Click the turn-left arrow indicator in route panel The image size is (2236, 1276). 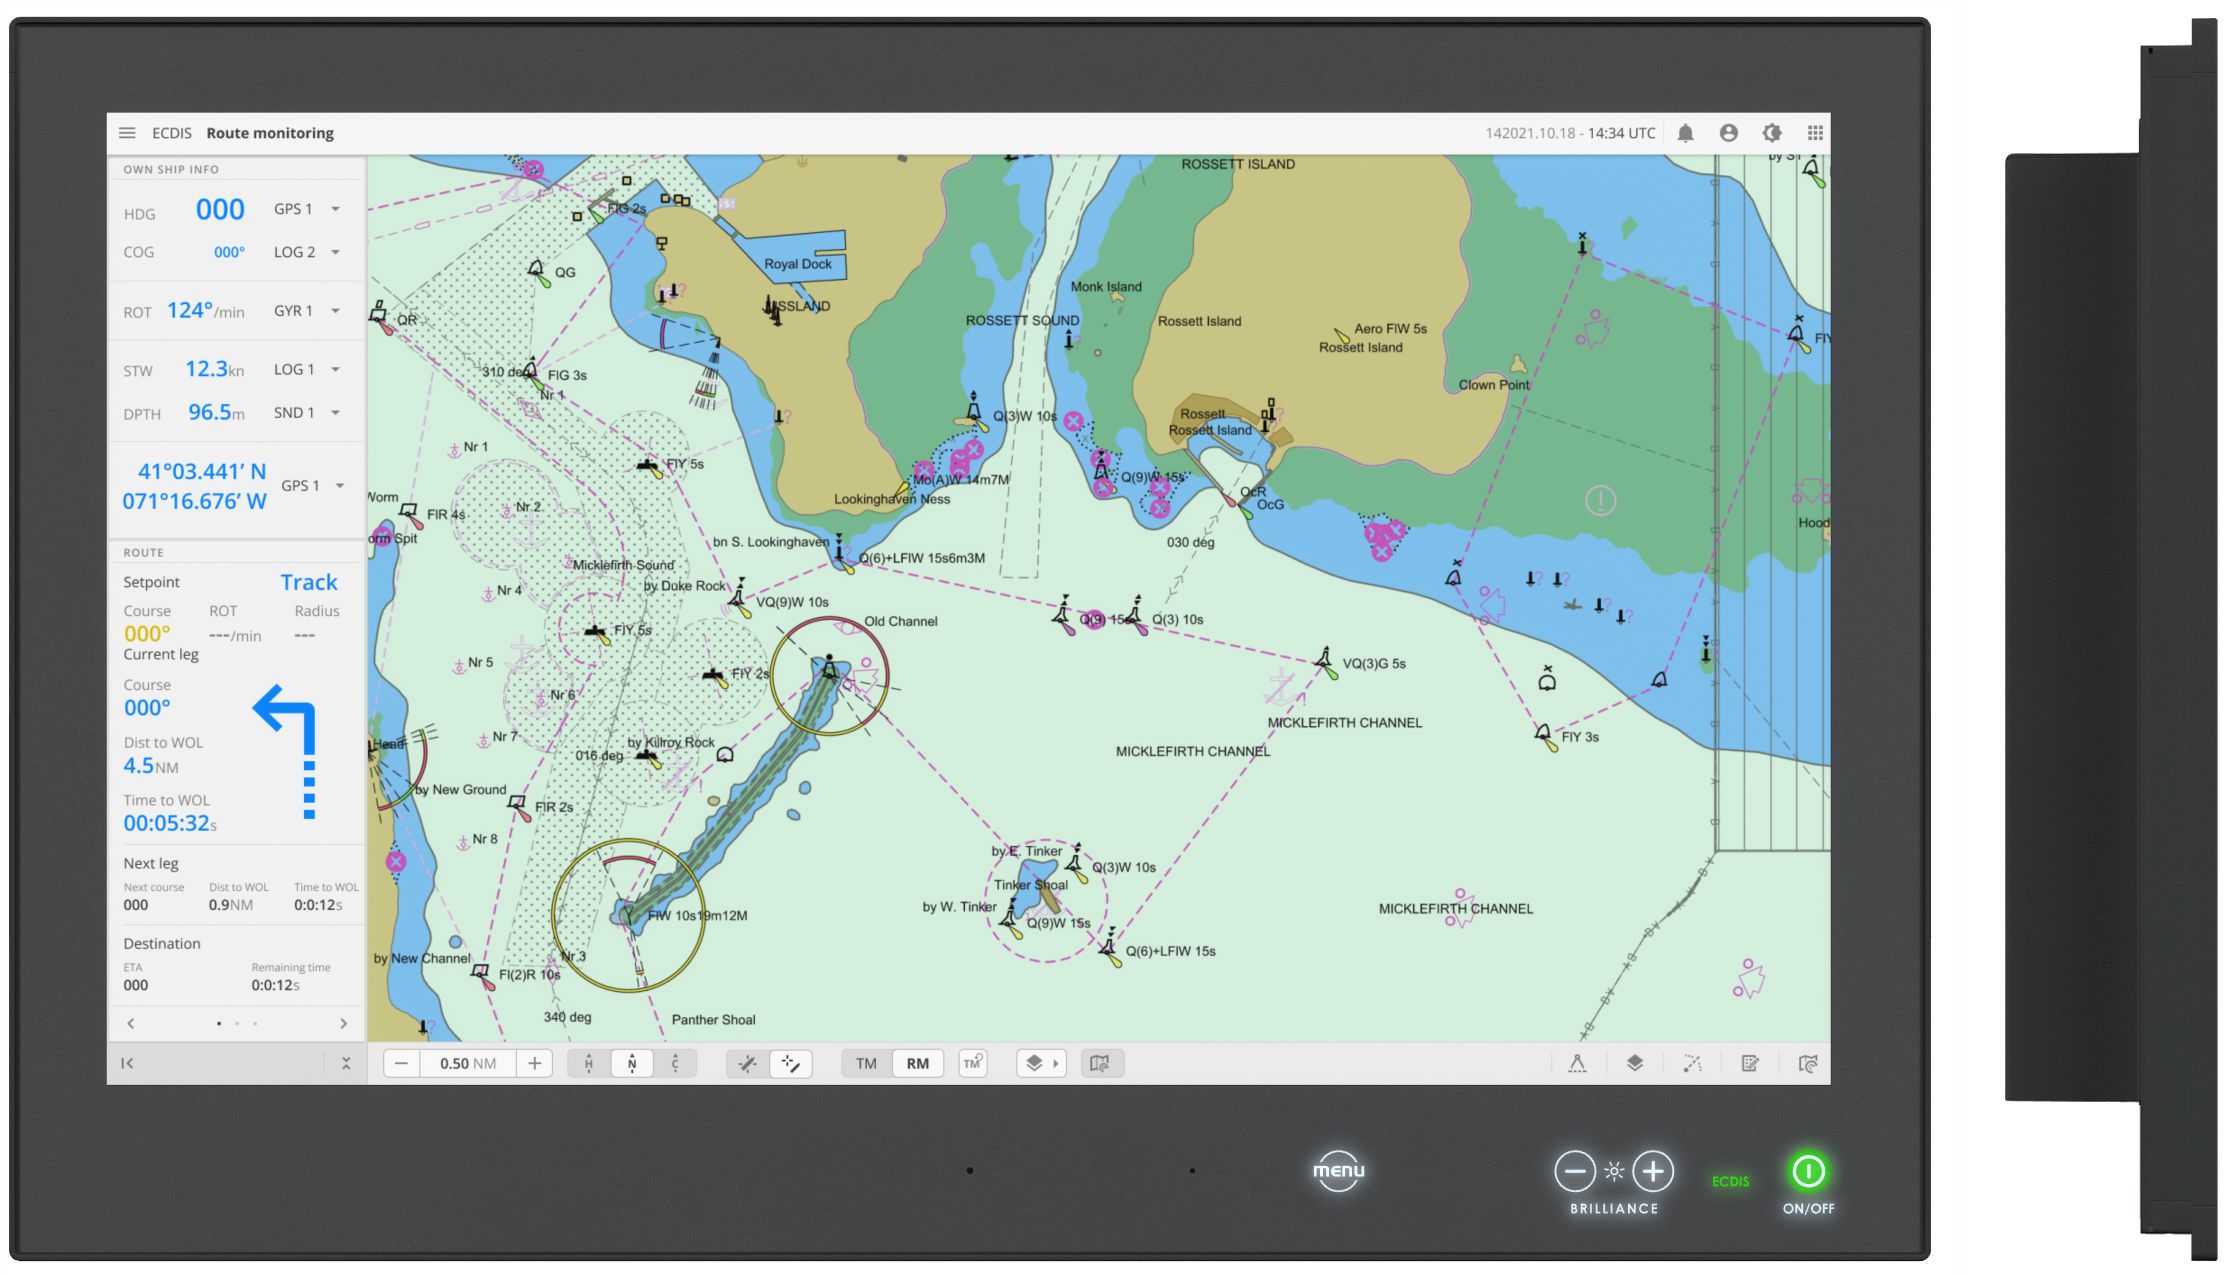pos(286,751)
